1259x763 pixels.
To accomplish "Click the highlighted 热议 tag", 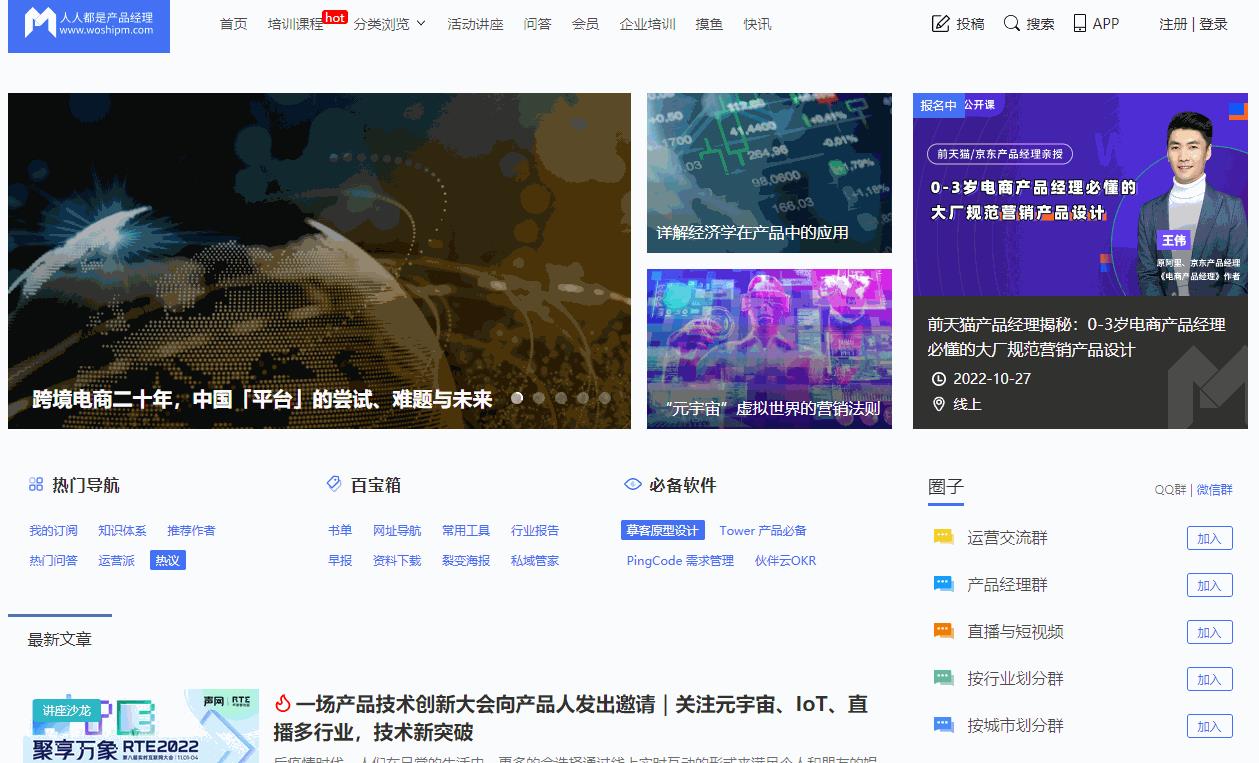I will (168, 560).
